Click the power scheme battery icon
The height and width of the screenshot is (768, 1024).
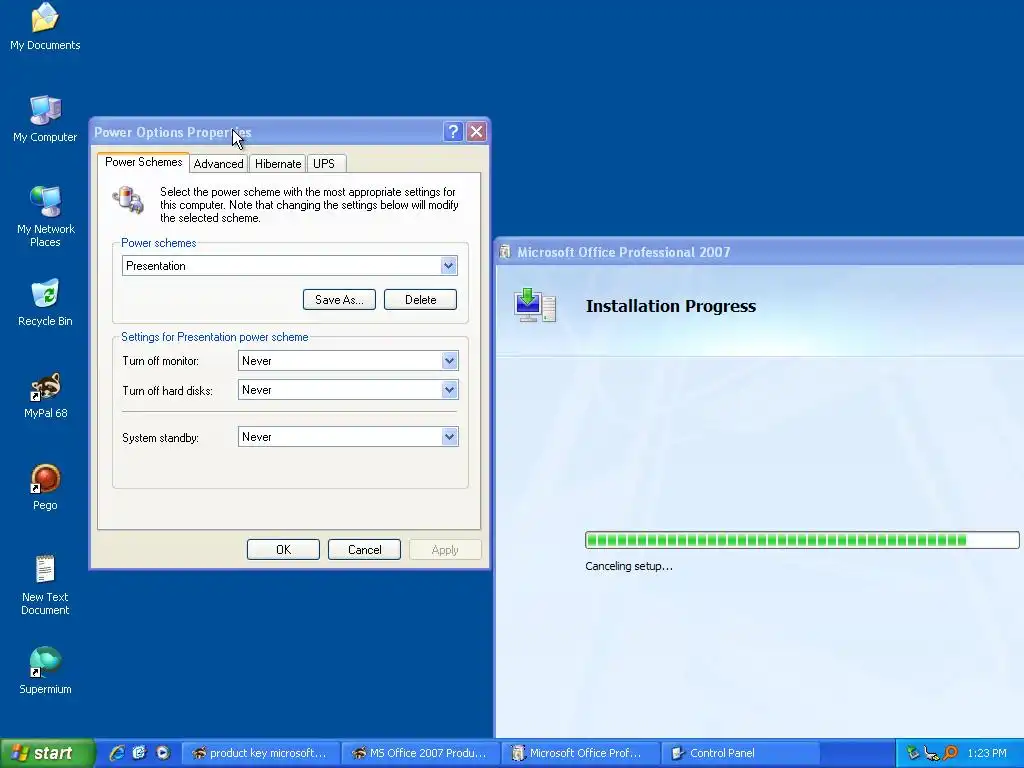tap(128, 199)
